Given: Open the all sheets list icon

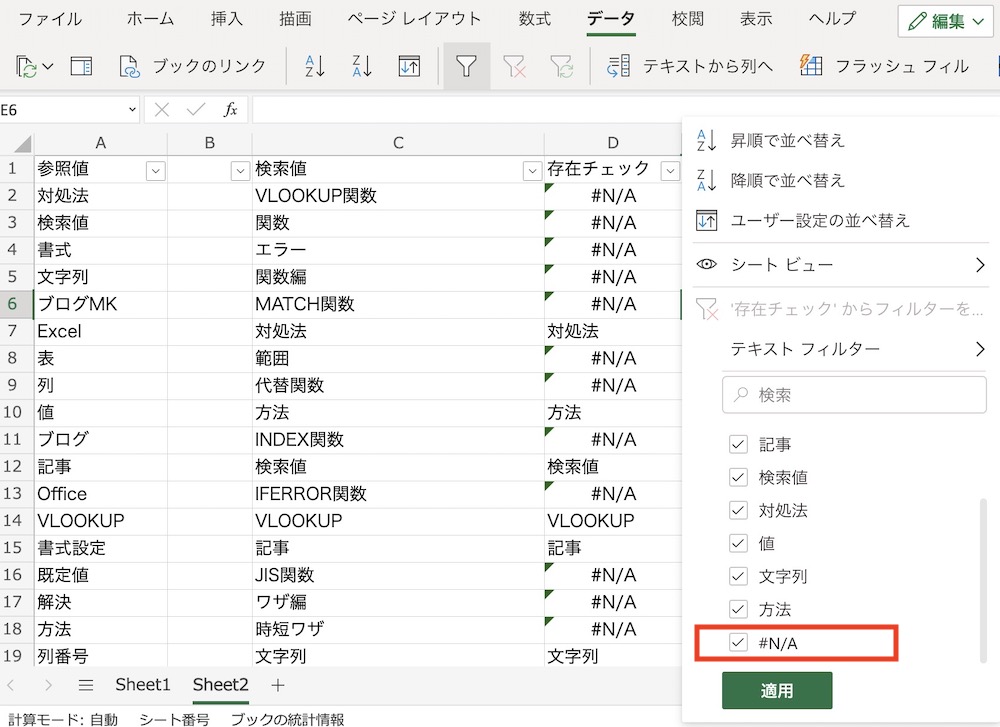Looking at the screenshot, I should tap(85, 686).
